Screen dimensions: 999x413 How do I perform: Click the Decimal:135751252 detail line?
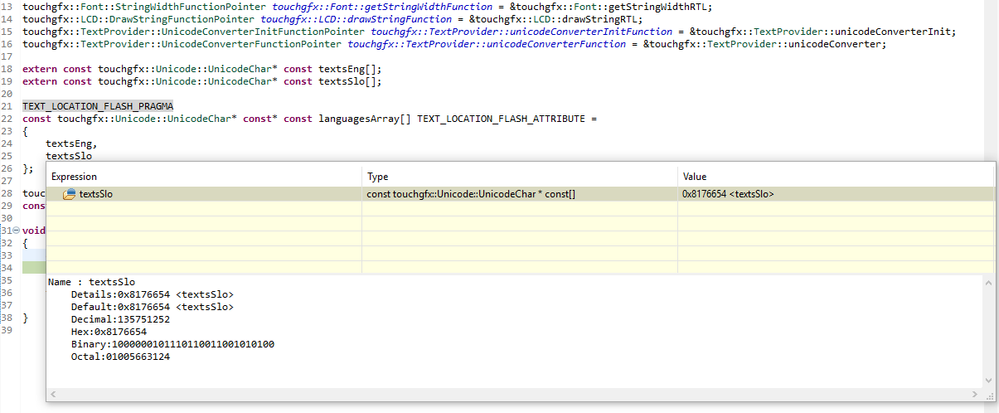[120, 319]
